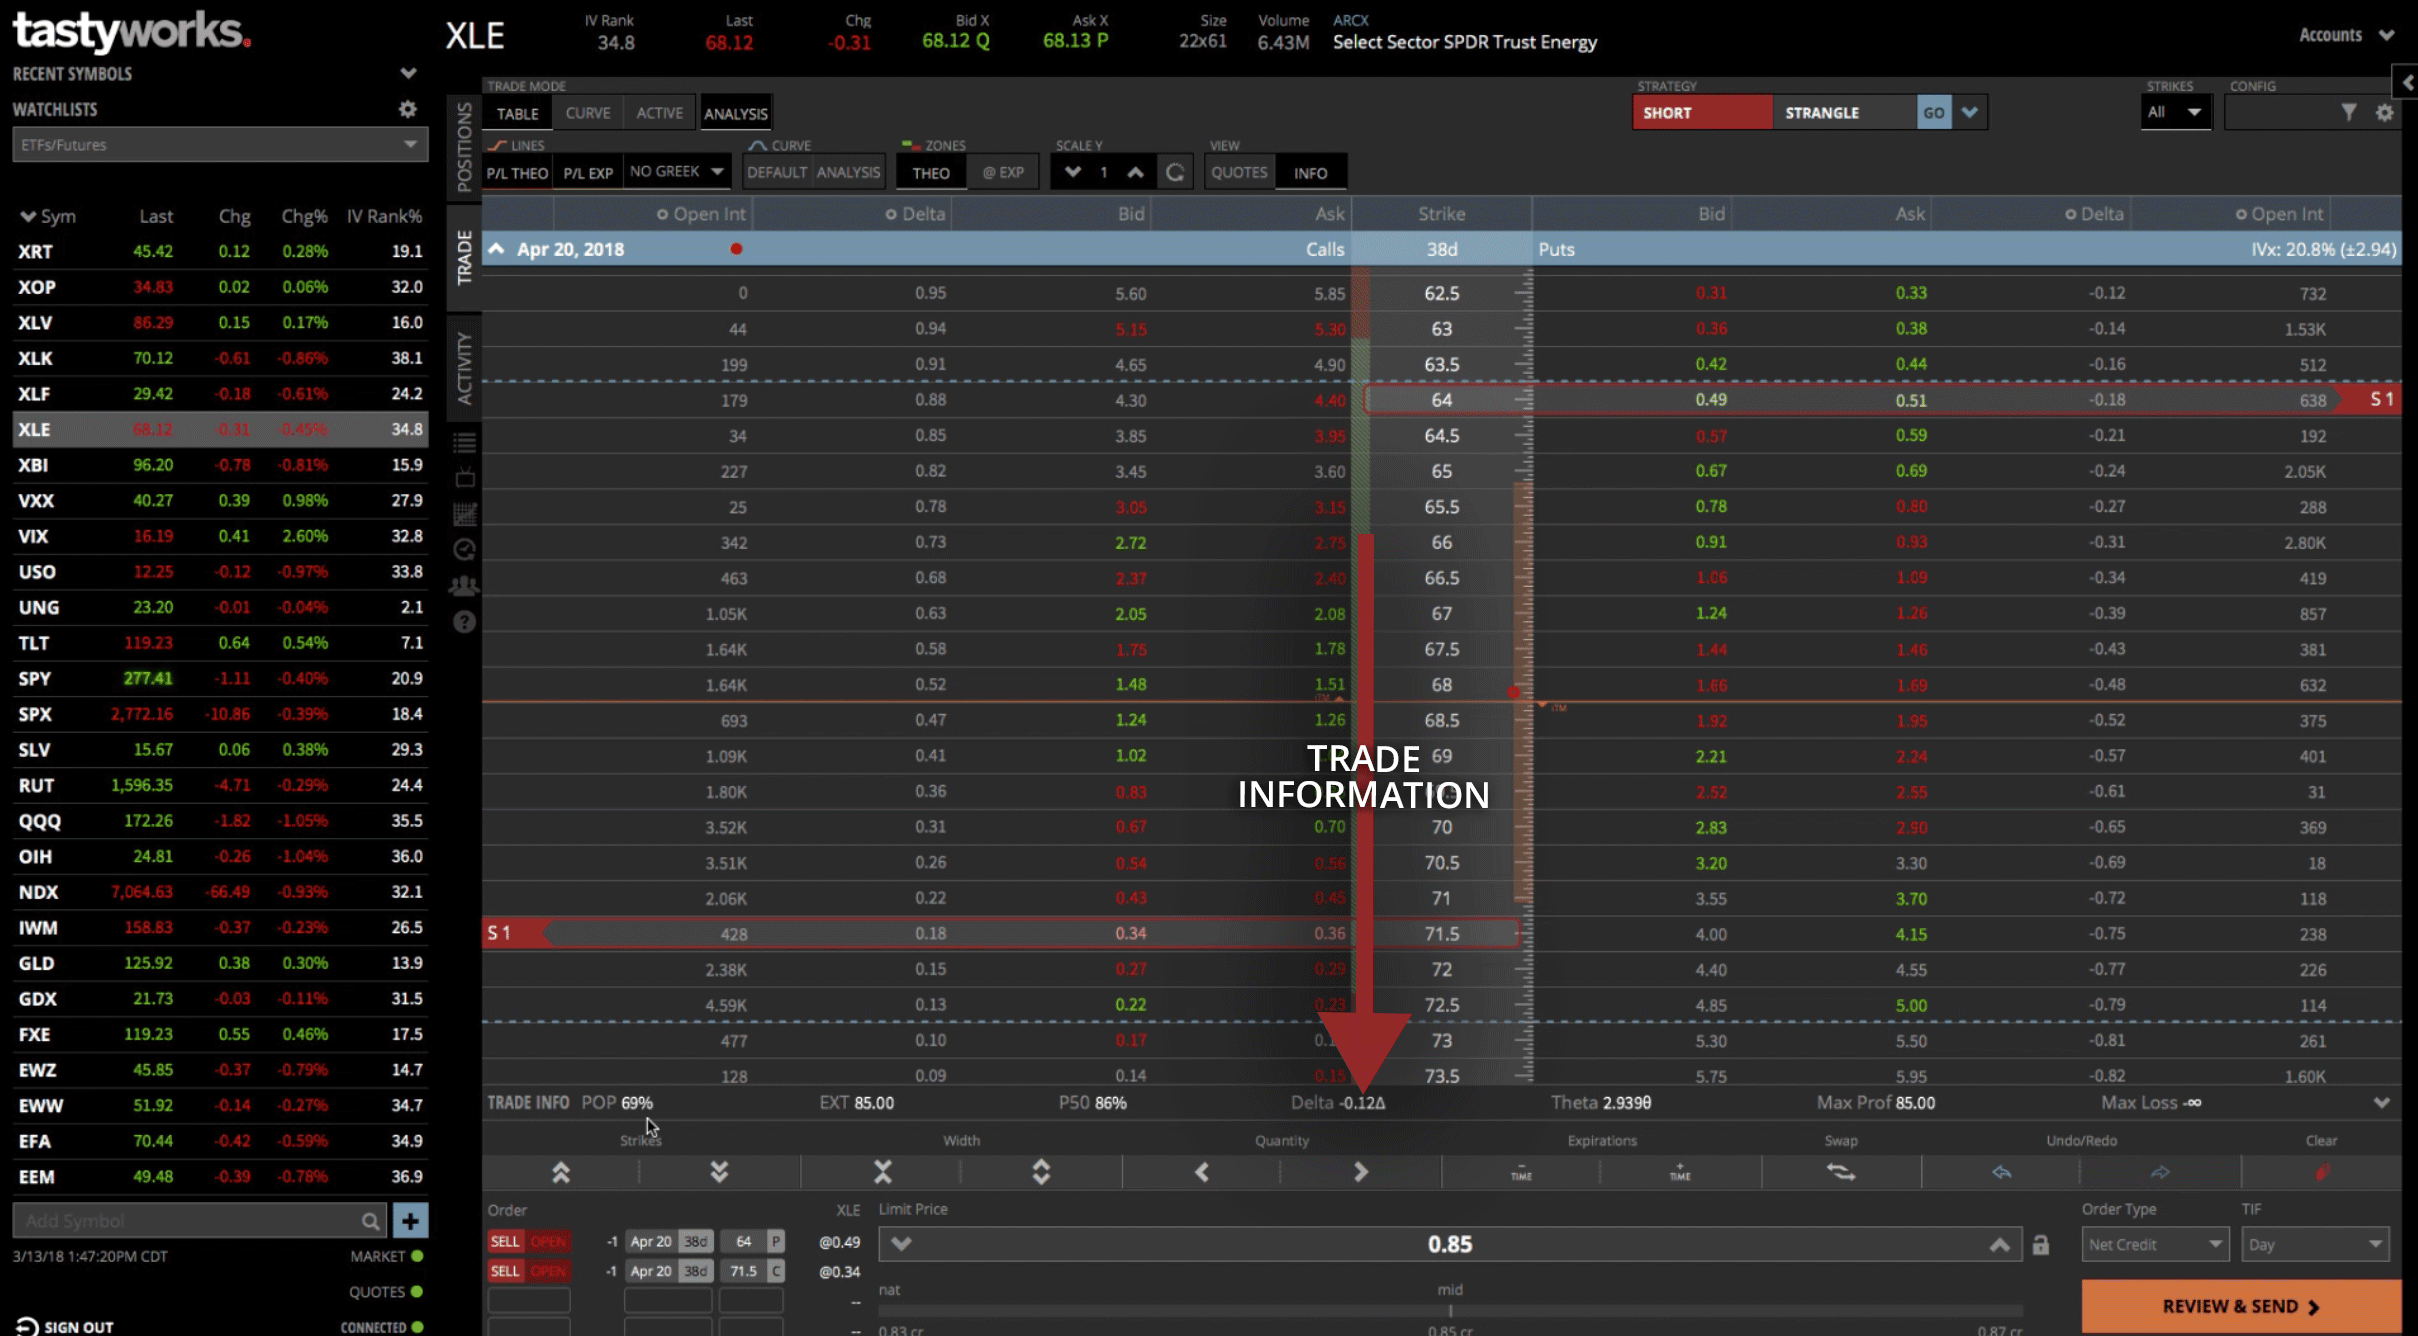Switch view to INFO

(x=1310, y=173)
